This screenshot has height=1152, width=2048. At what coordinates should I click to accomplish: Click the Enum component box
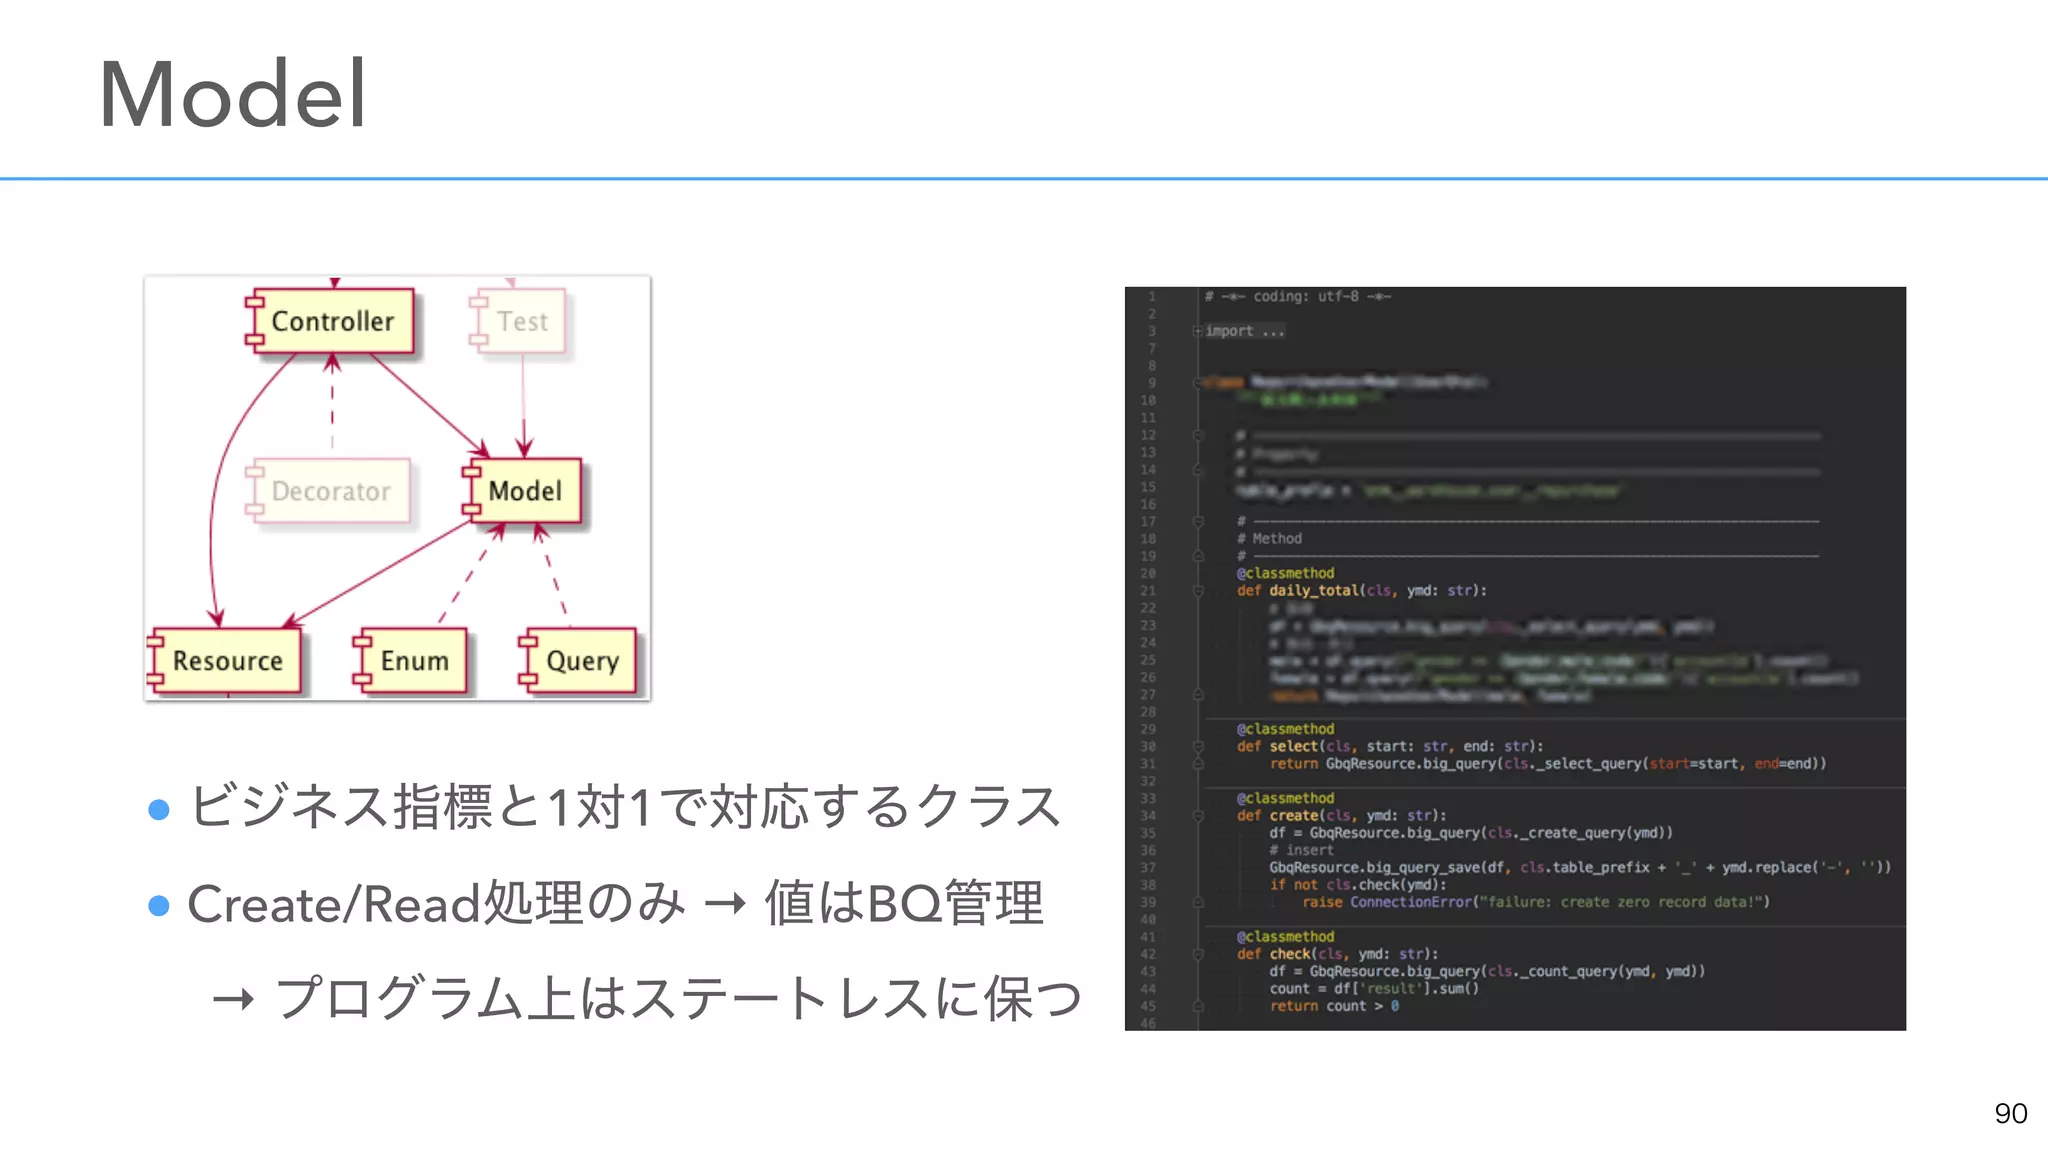coord(410,661)
